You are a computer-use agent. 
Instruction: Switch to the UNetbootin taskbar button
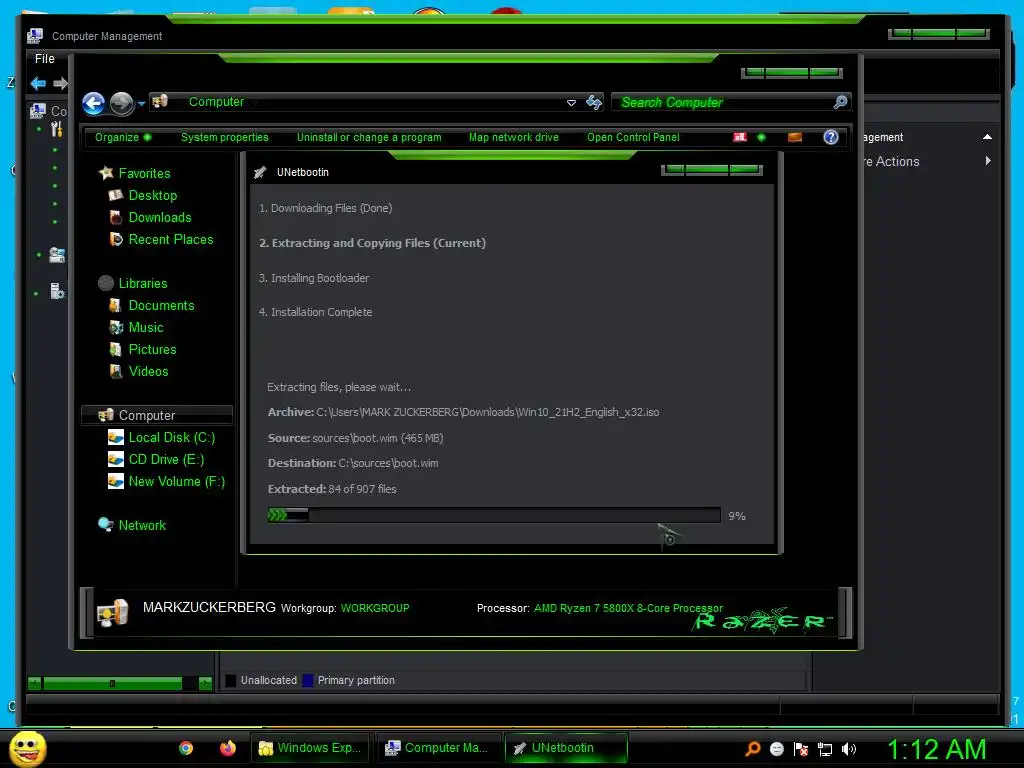[566, 748]
